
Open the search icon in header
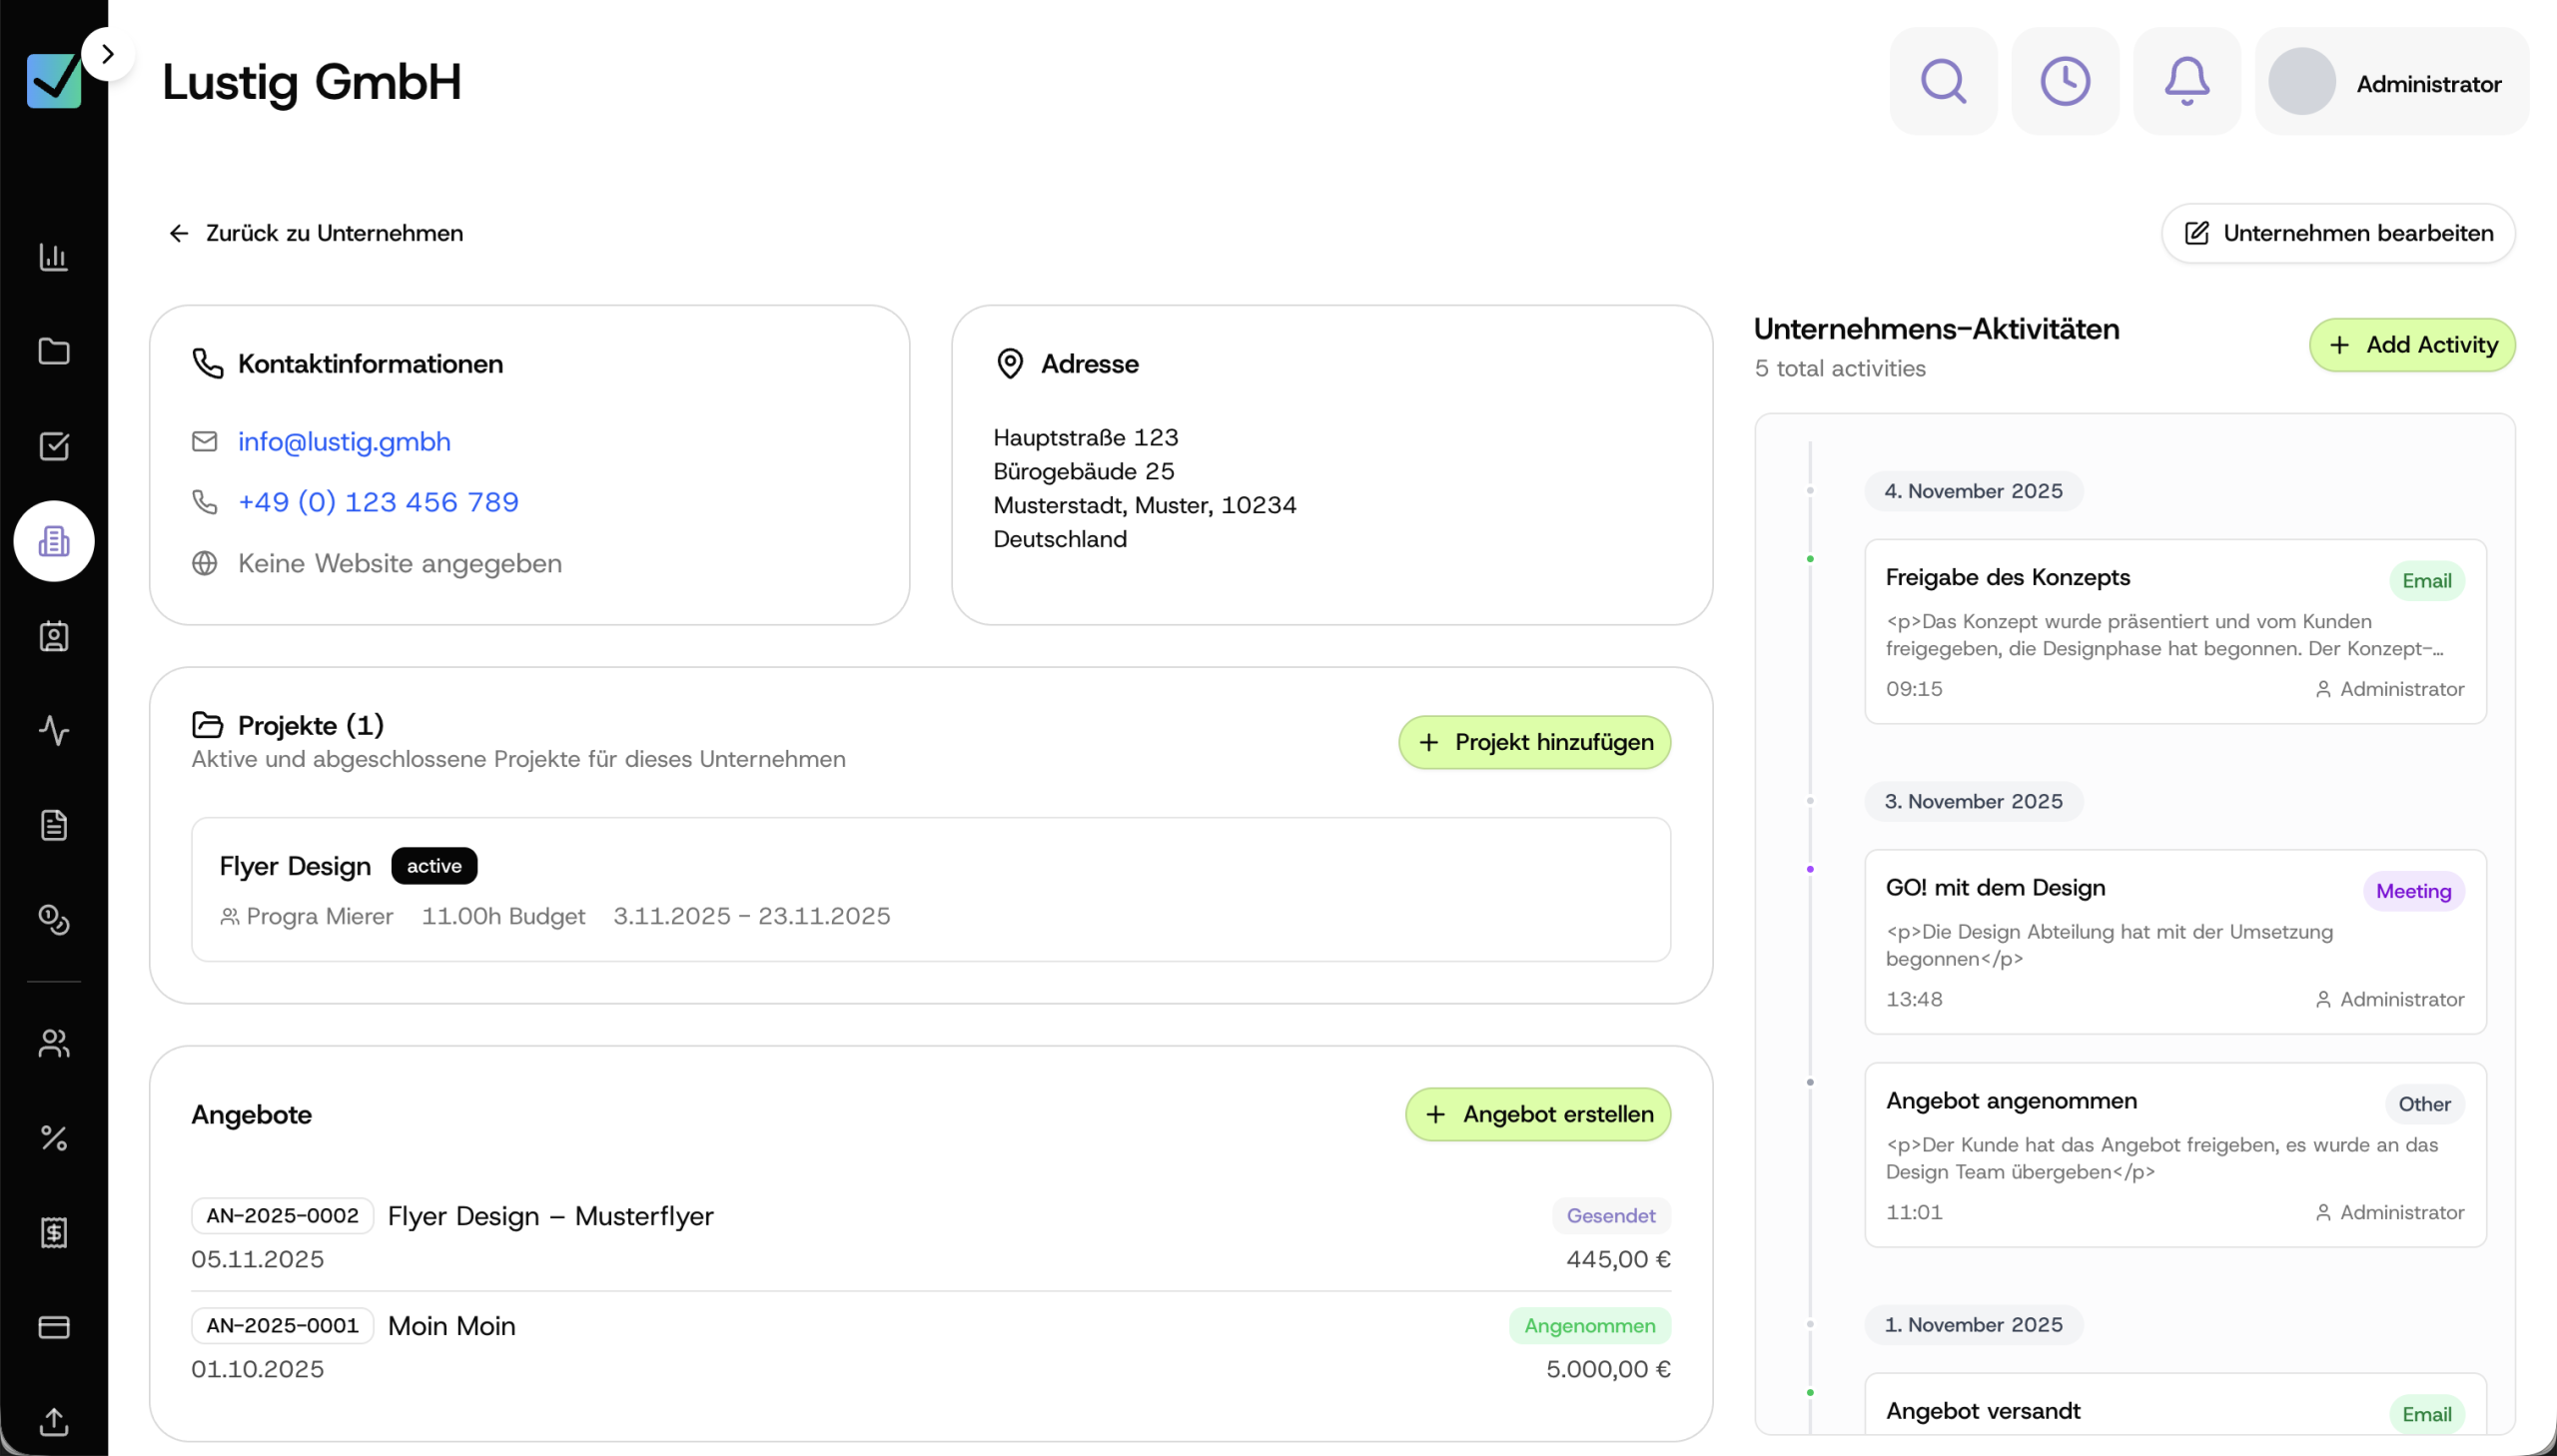1942,82
